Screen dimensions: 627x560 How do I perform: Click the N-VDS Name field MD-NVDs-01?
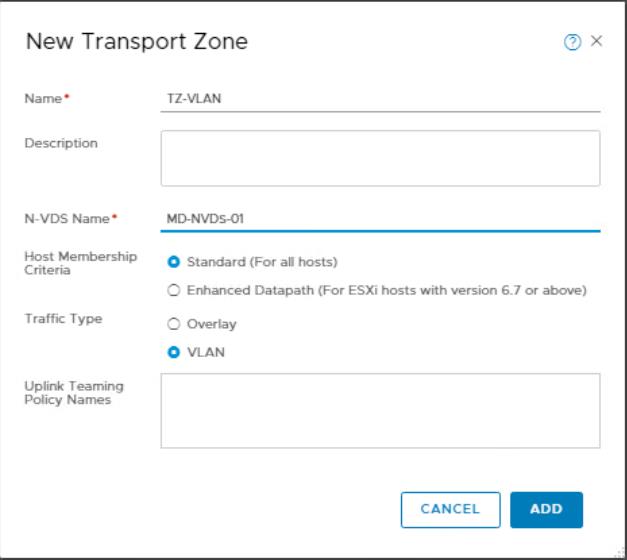tap(380, 219)
